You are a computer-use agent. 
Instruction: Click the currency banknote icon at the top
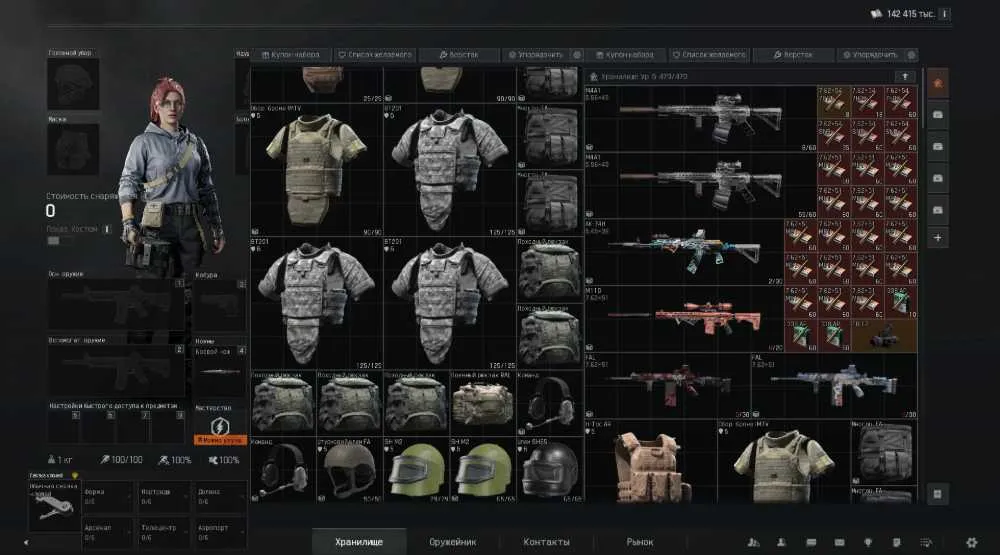(876, 13)
